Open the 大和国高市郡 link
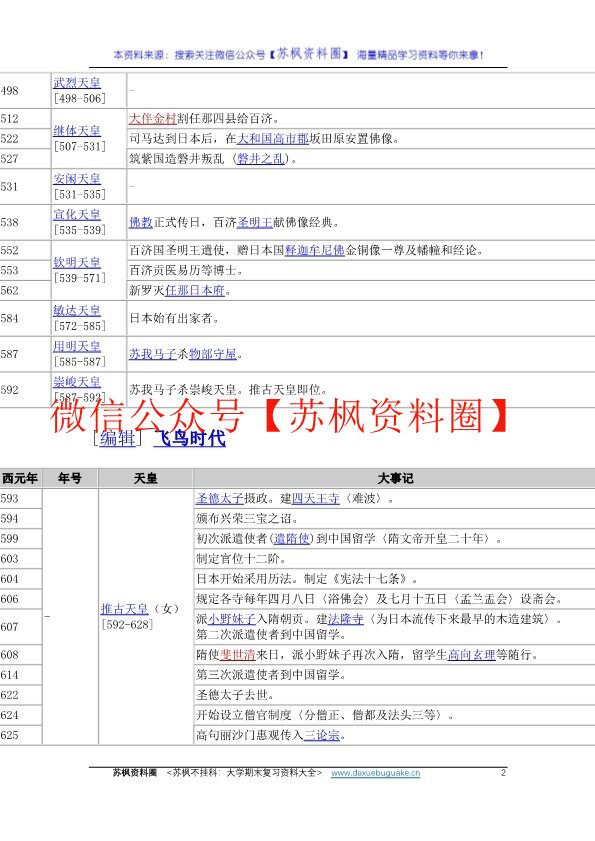Screen dimensions: 595x841 pos(273,139)
